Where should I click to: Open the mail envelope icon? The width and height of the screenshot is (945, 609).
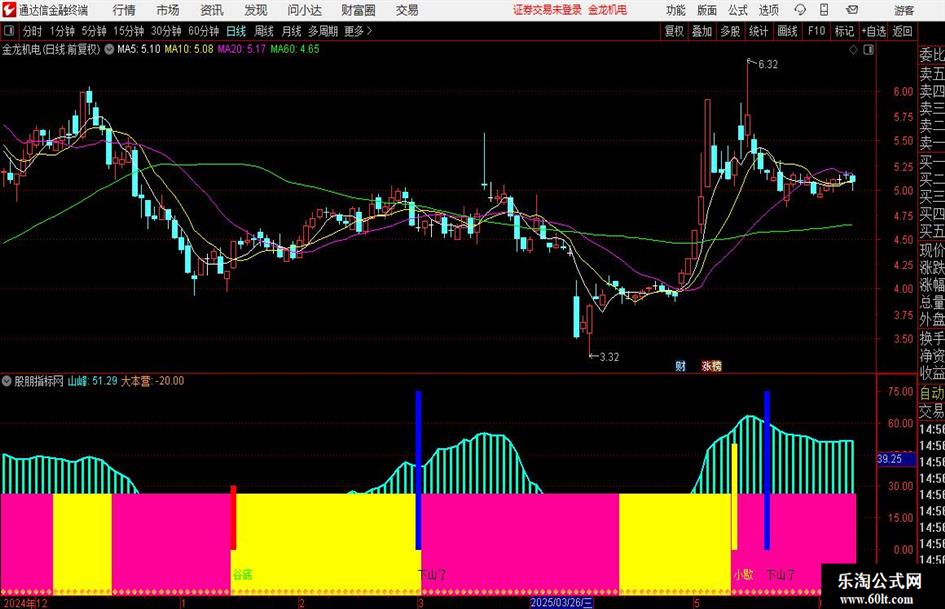point(852,10)
